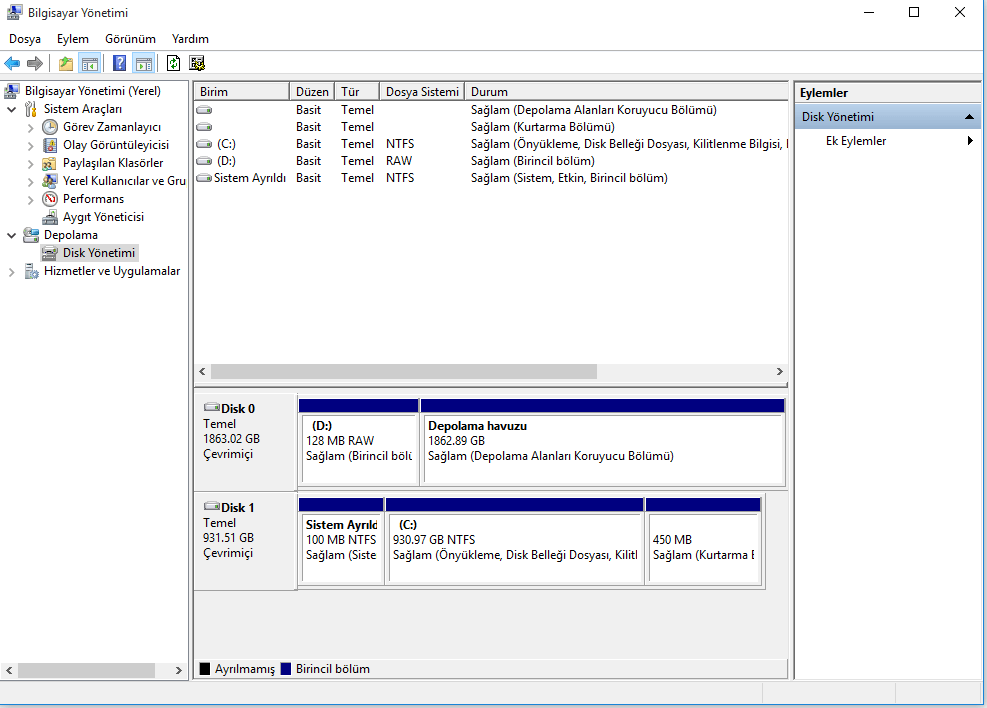This screenshot has width=987, height=708.
Task: Click the drive icon of the (C:) volume row
Action: (204, 144)
